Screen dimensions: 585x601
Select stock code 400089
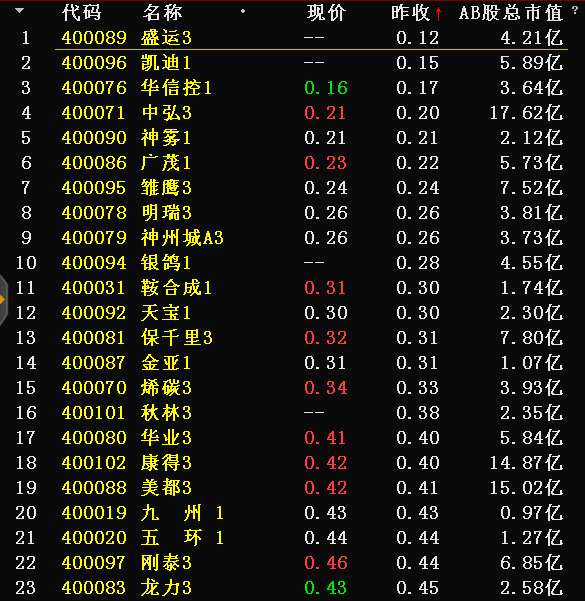pyautogui.click(x=94, y=38)
